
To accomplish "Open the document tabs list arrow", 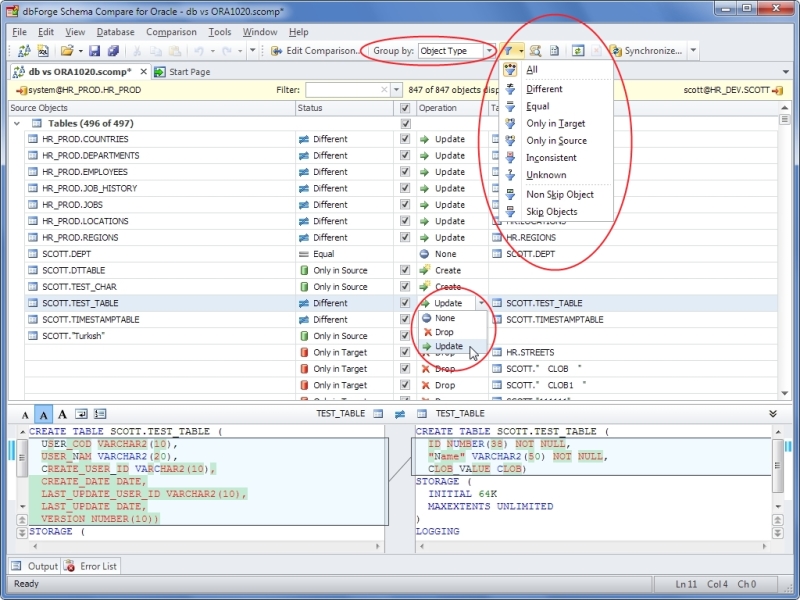I will click(785, 72).
